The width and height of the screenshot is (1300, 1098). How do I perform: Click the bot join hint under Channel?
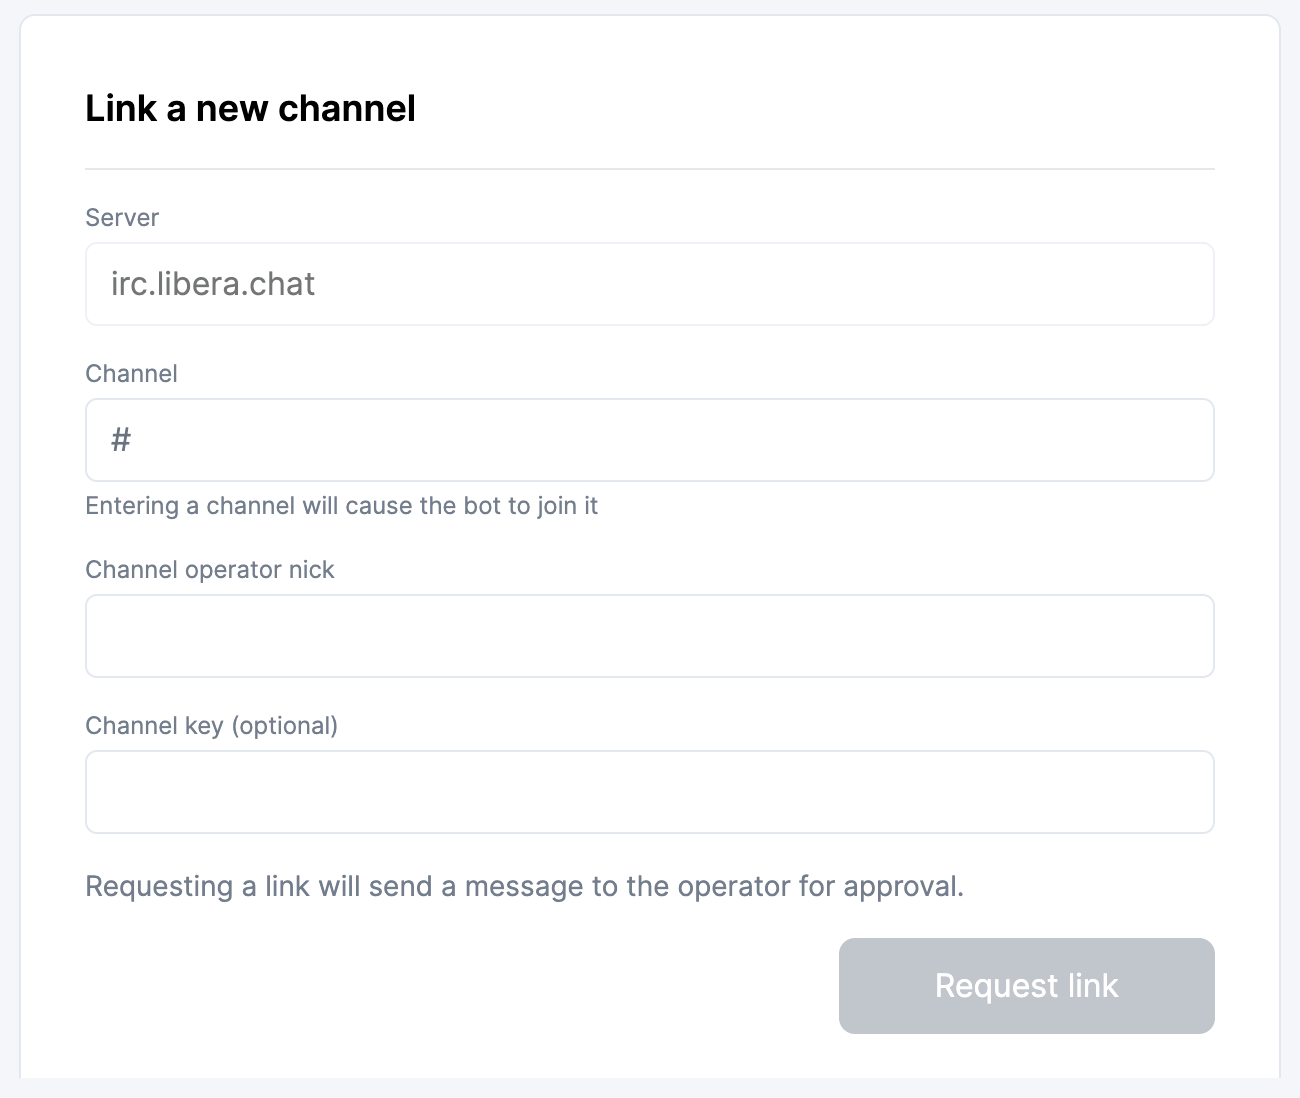tap(341, 506)
